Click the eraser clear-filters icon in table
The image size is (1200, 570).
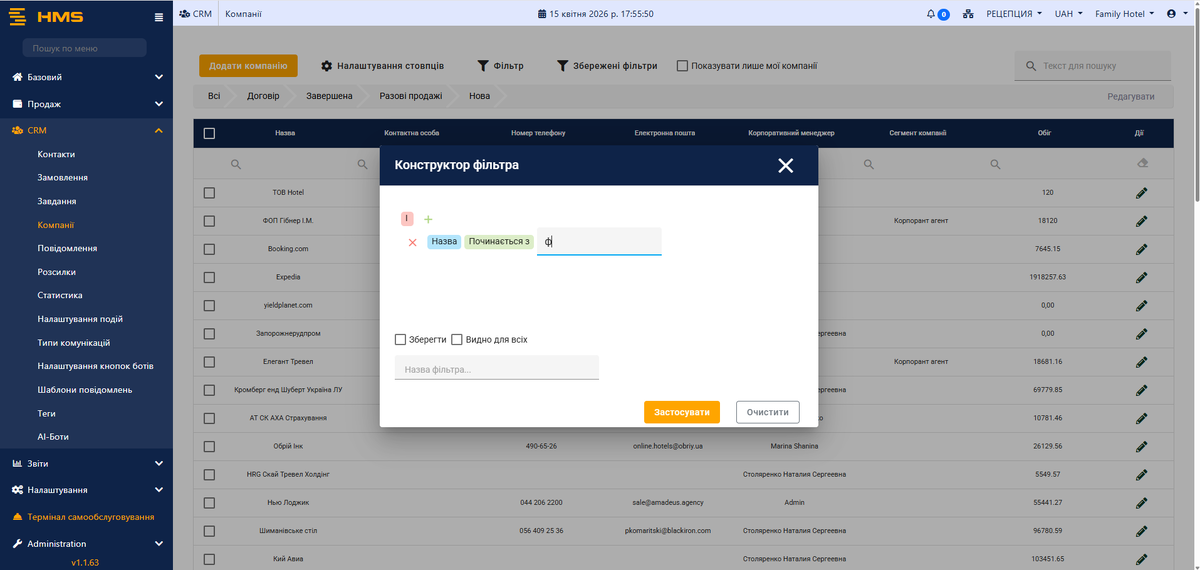1142,164
